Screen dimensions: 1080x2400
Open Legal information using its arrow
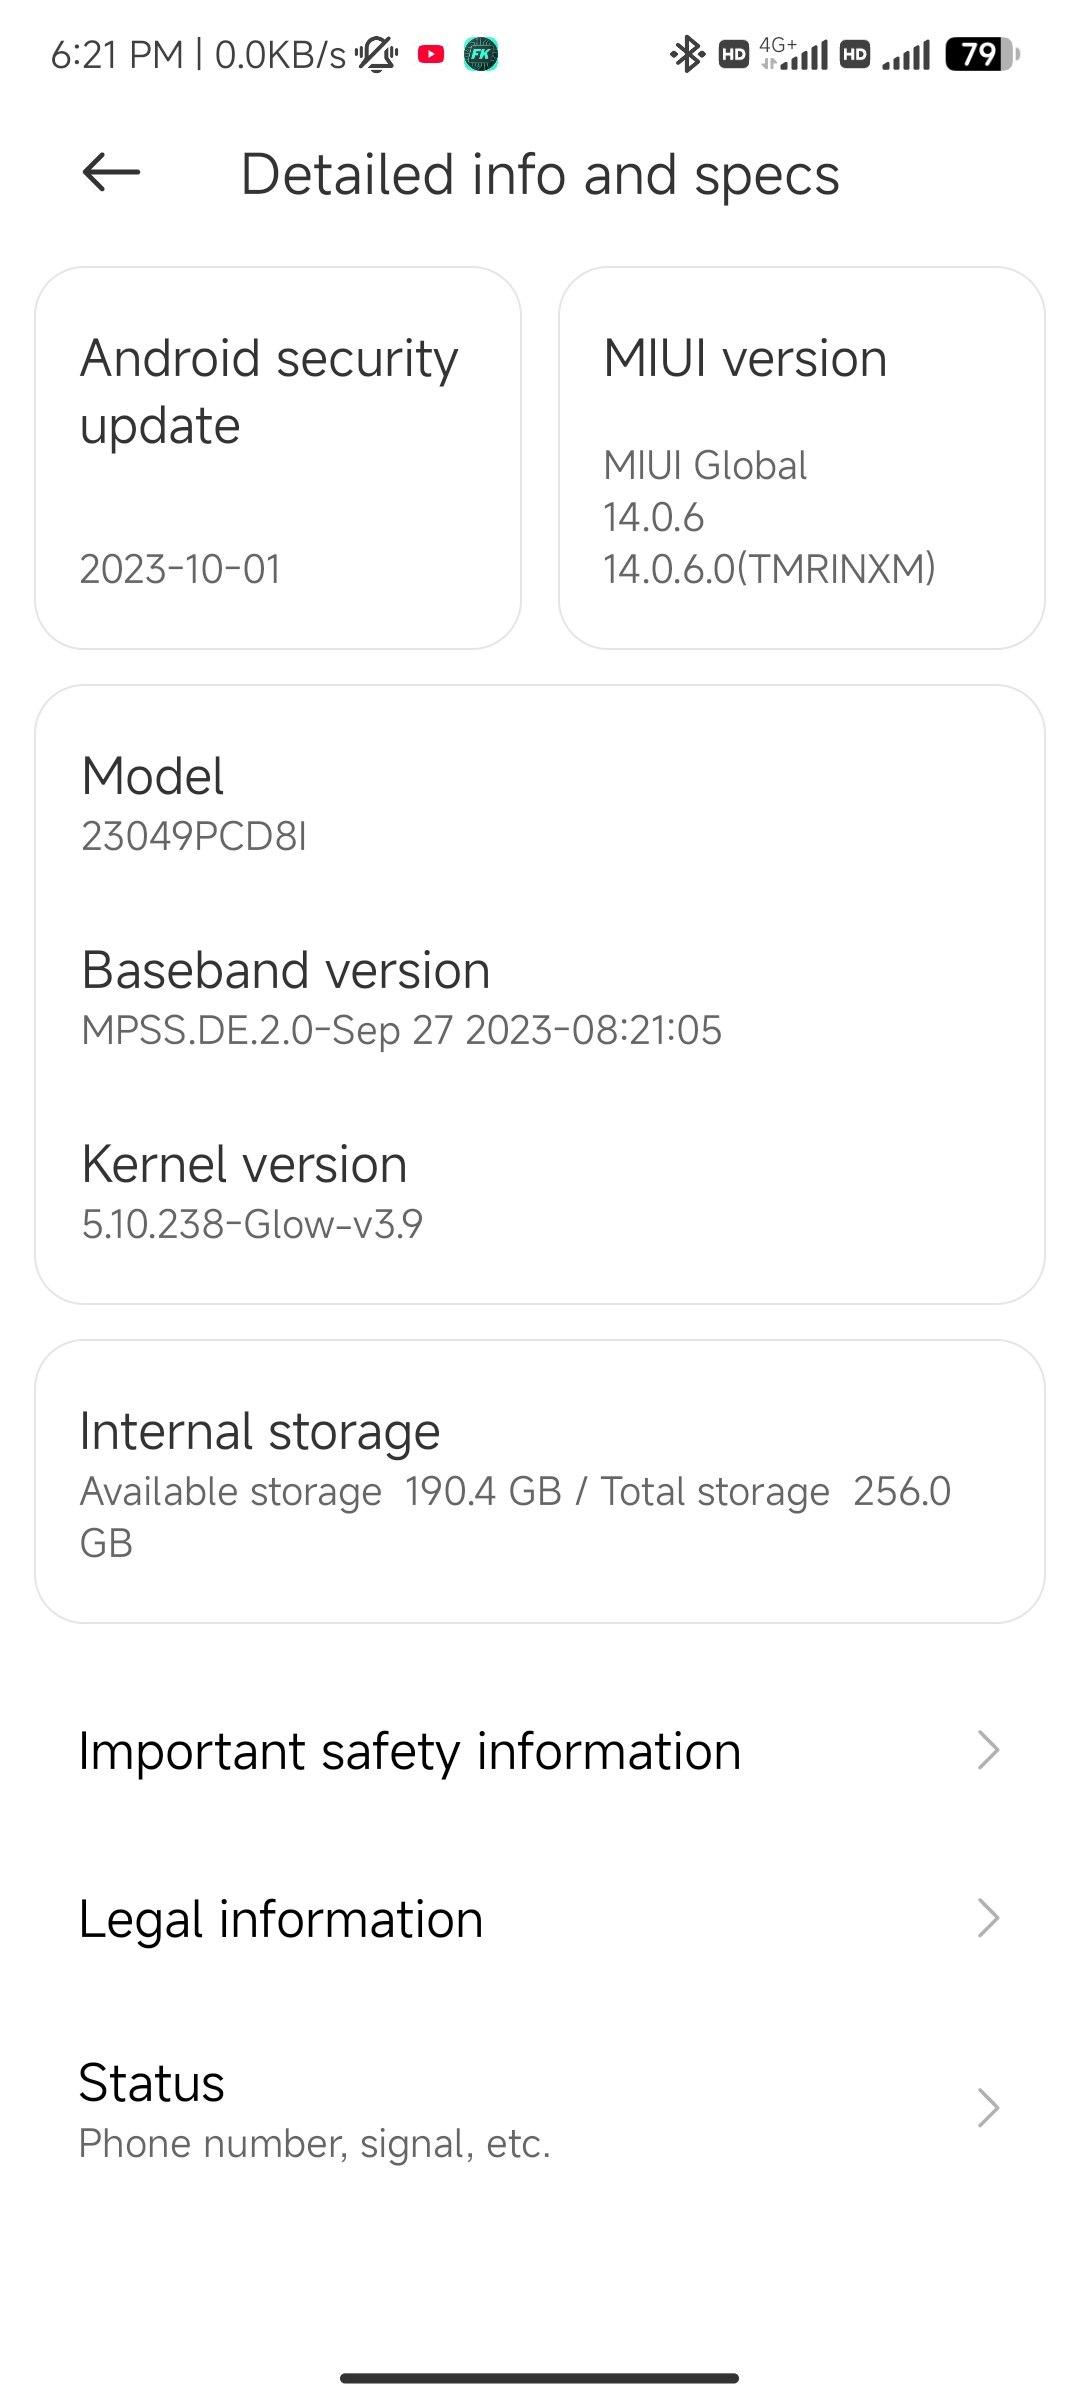coord(988,1918)
